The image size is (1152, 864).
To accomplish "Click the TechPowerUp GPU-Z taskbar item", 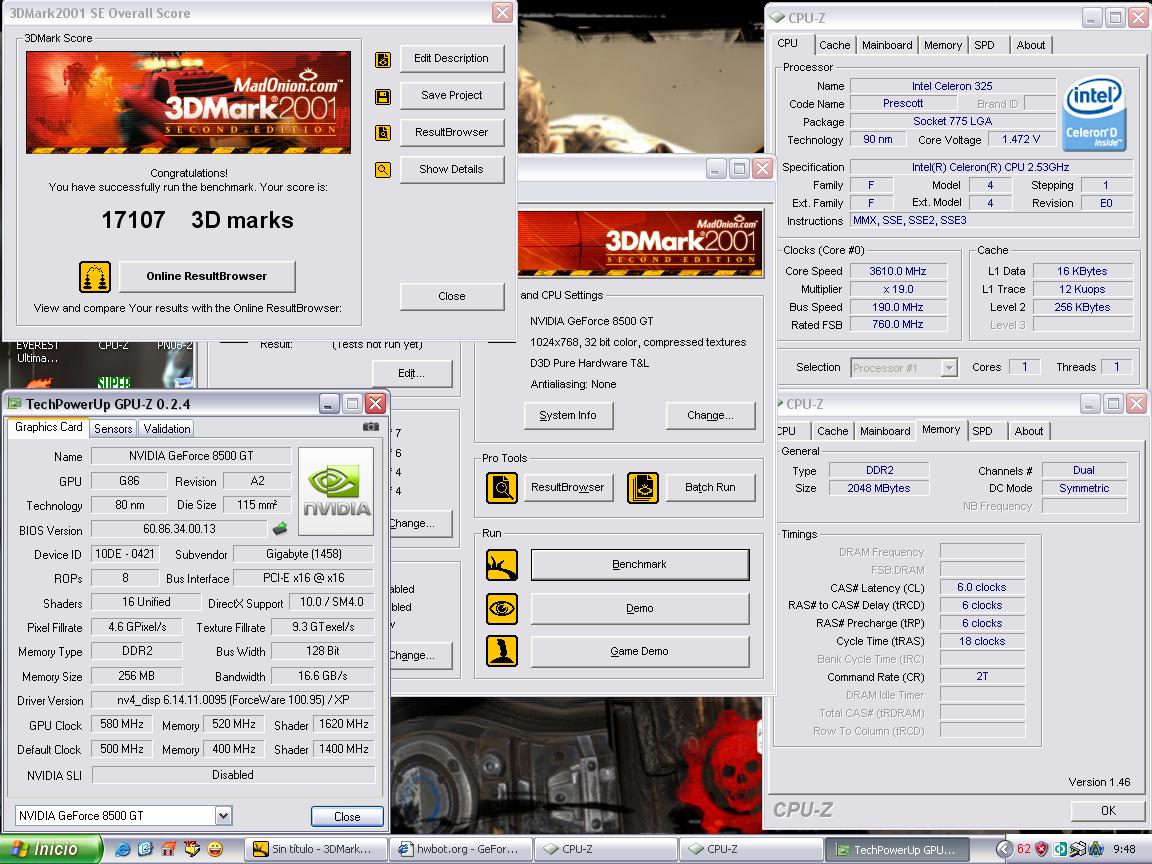I will (897, 849).
